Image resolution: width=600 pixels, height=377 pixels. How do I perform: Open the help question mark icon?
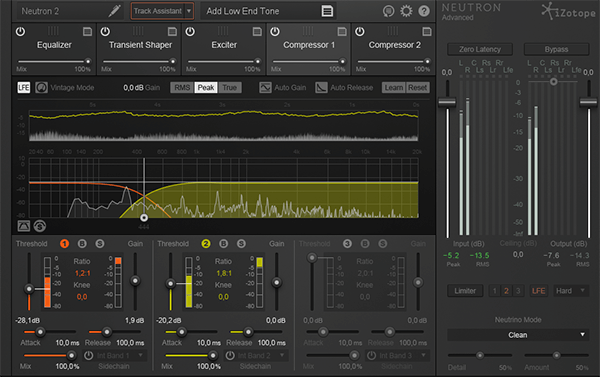tap(424, 11)
